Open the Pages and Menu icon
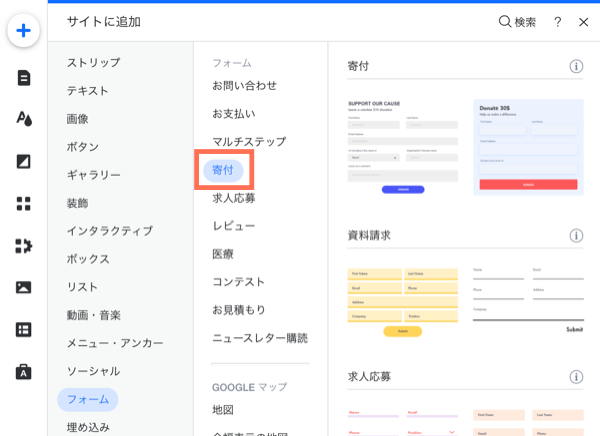The width and height of the screenshot is (600, 436). [24, 78]
